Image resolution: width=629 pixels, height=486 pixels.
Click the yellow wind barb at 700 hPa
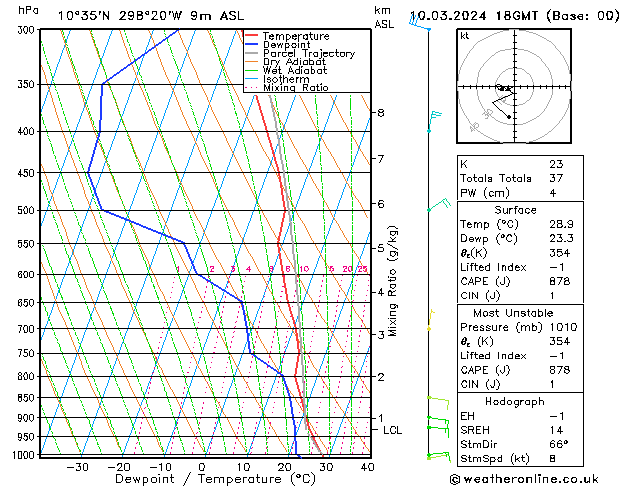(431, 320)
